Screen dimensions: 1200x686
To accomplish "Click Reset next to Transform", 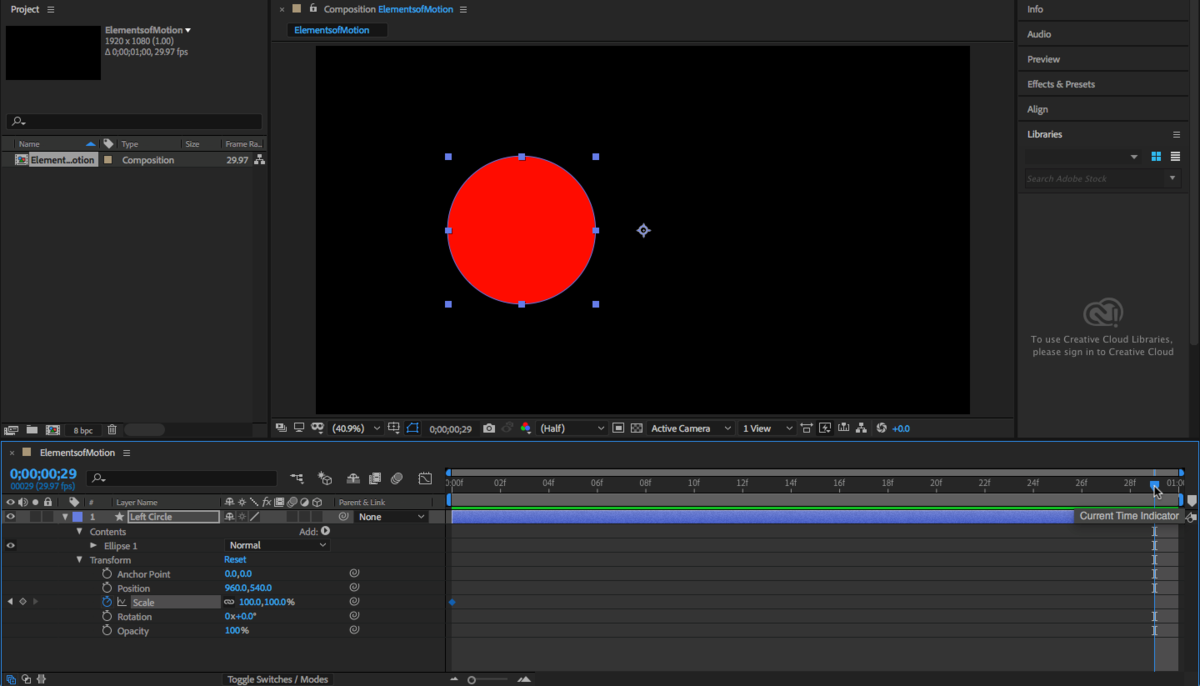I will (x=235, y=560).
